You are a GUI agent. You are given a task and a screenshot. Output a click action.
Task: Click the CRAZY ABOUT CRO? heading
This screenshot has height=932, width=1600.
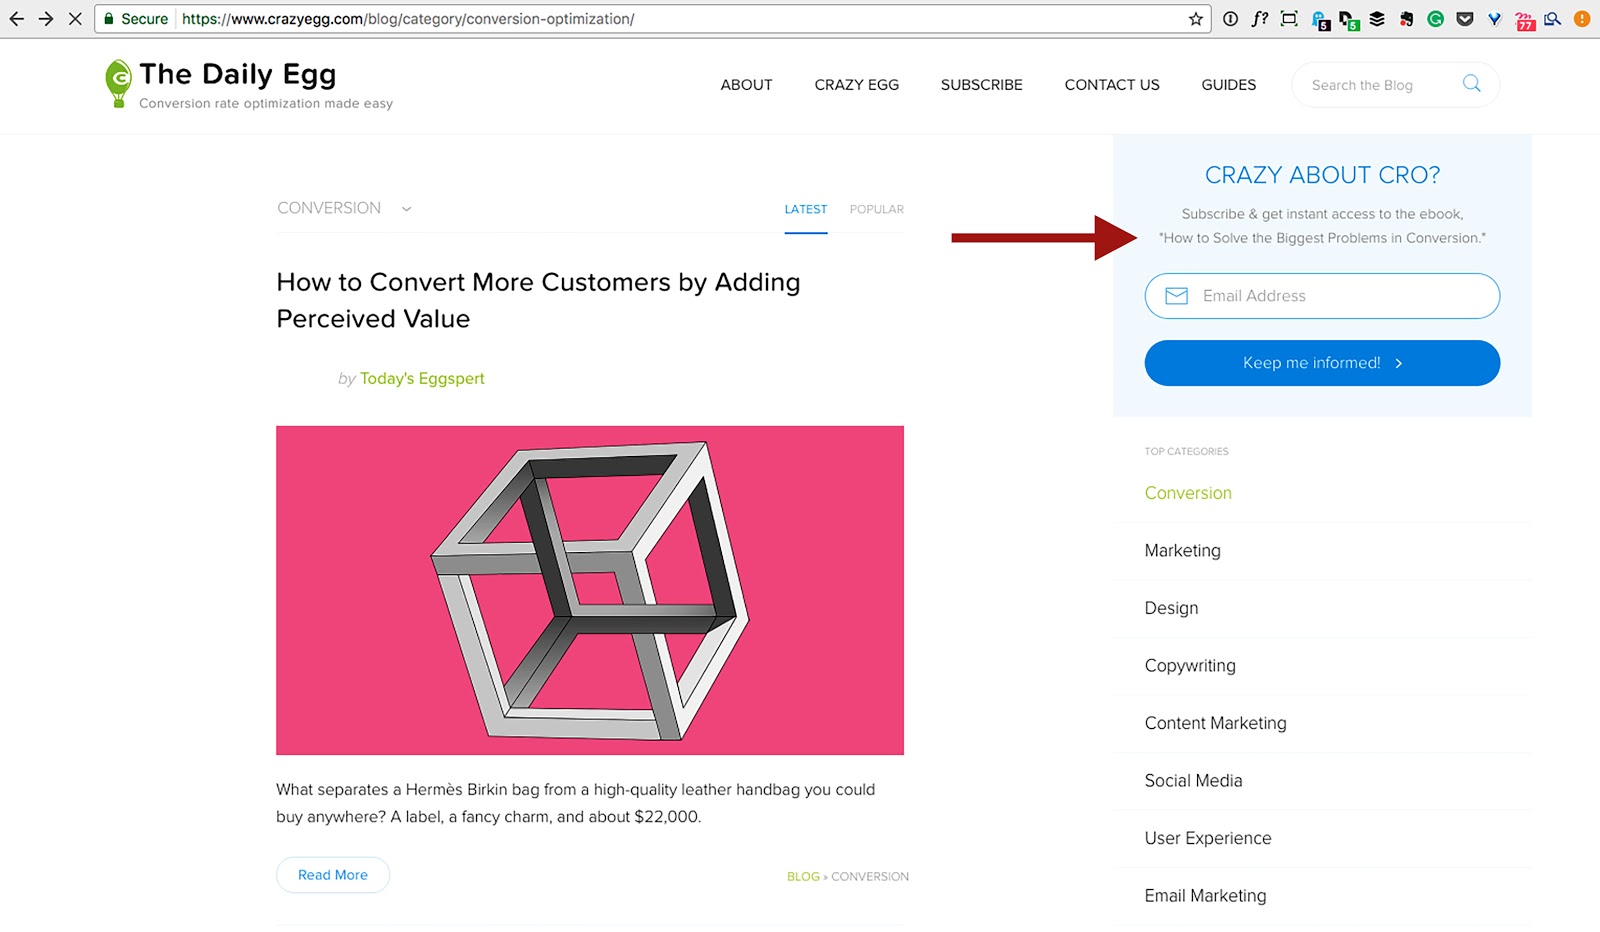(x=1322, y=175)
